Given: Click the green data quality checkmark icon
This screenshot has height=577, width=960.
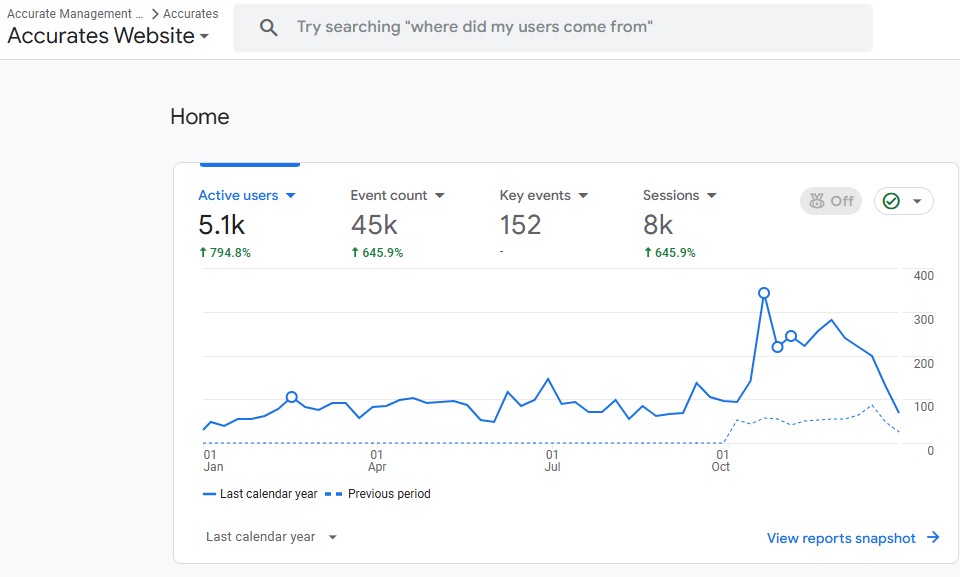Looking at the screenshot, I should click(x=891, y=201).
